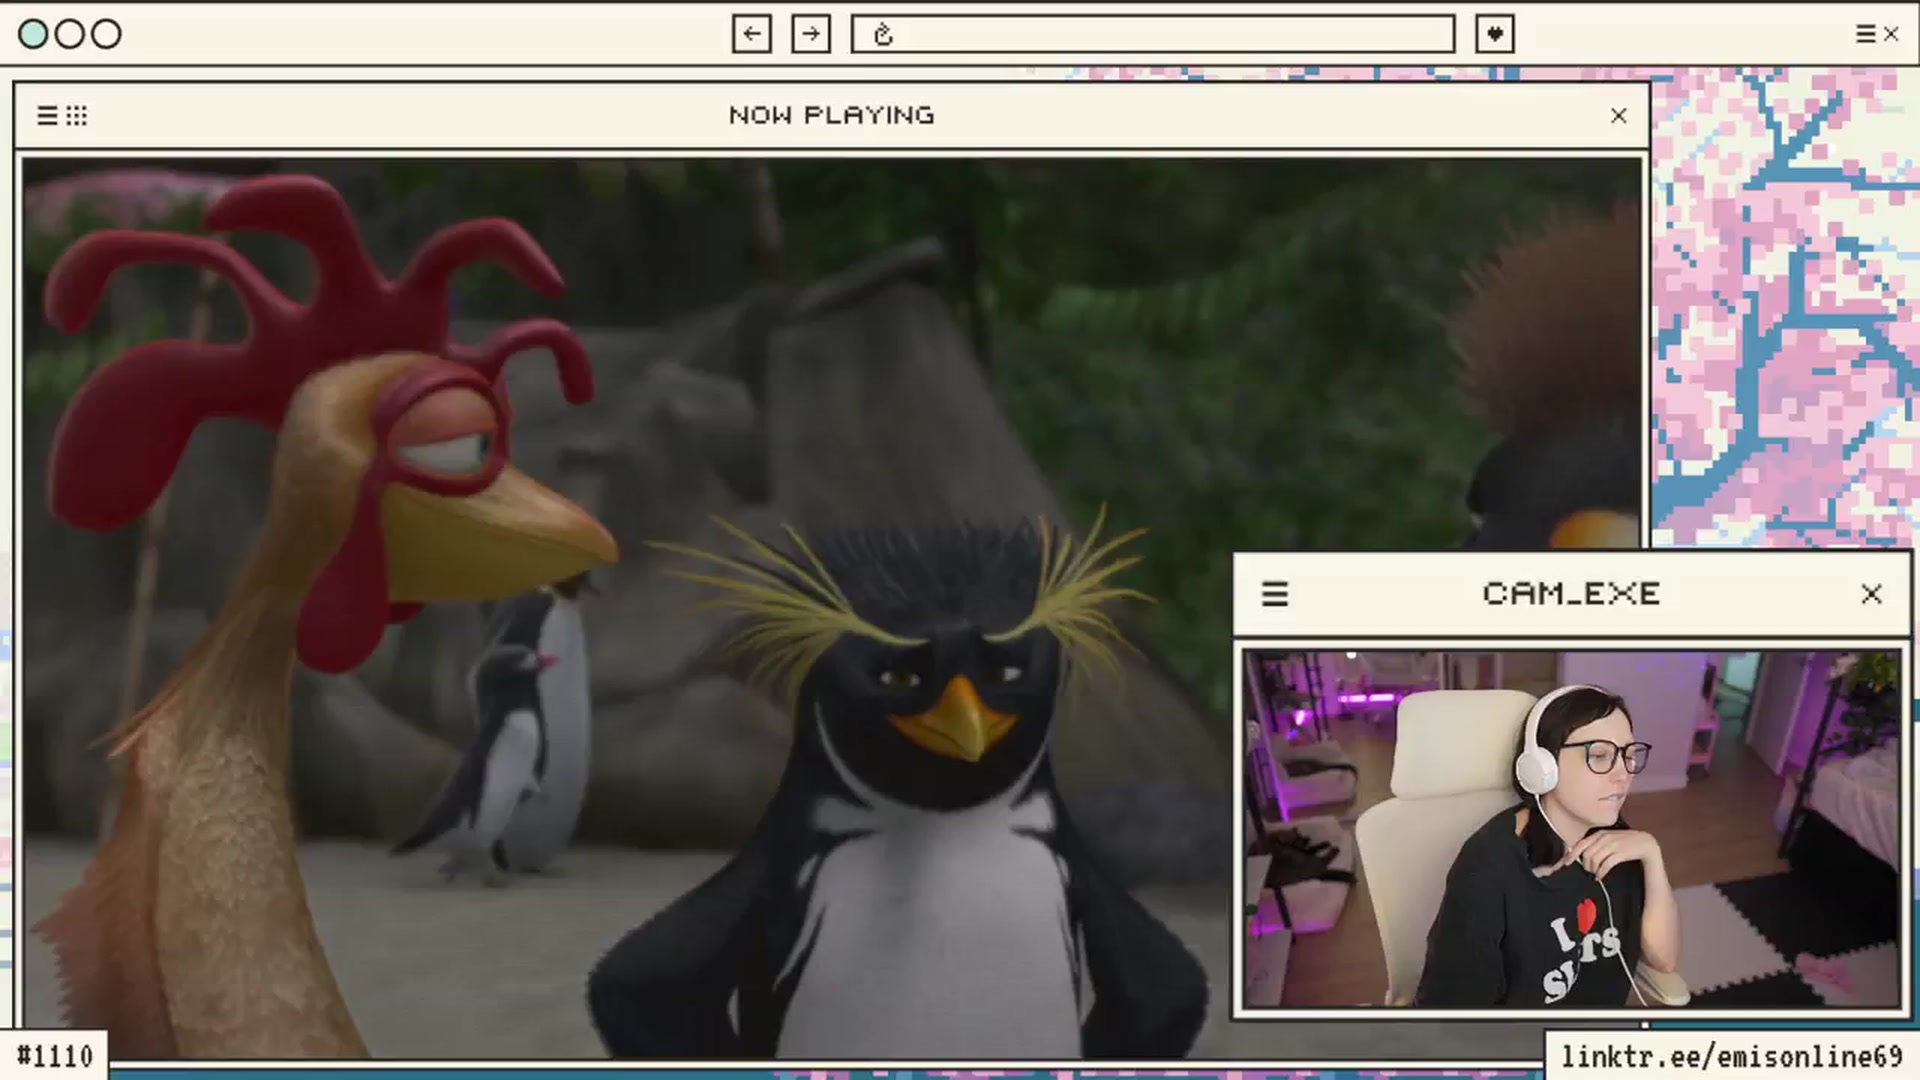Click the back arrow button in the browser bar
Viewport: 1920px width, 1080px height.
751,34
